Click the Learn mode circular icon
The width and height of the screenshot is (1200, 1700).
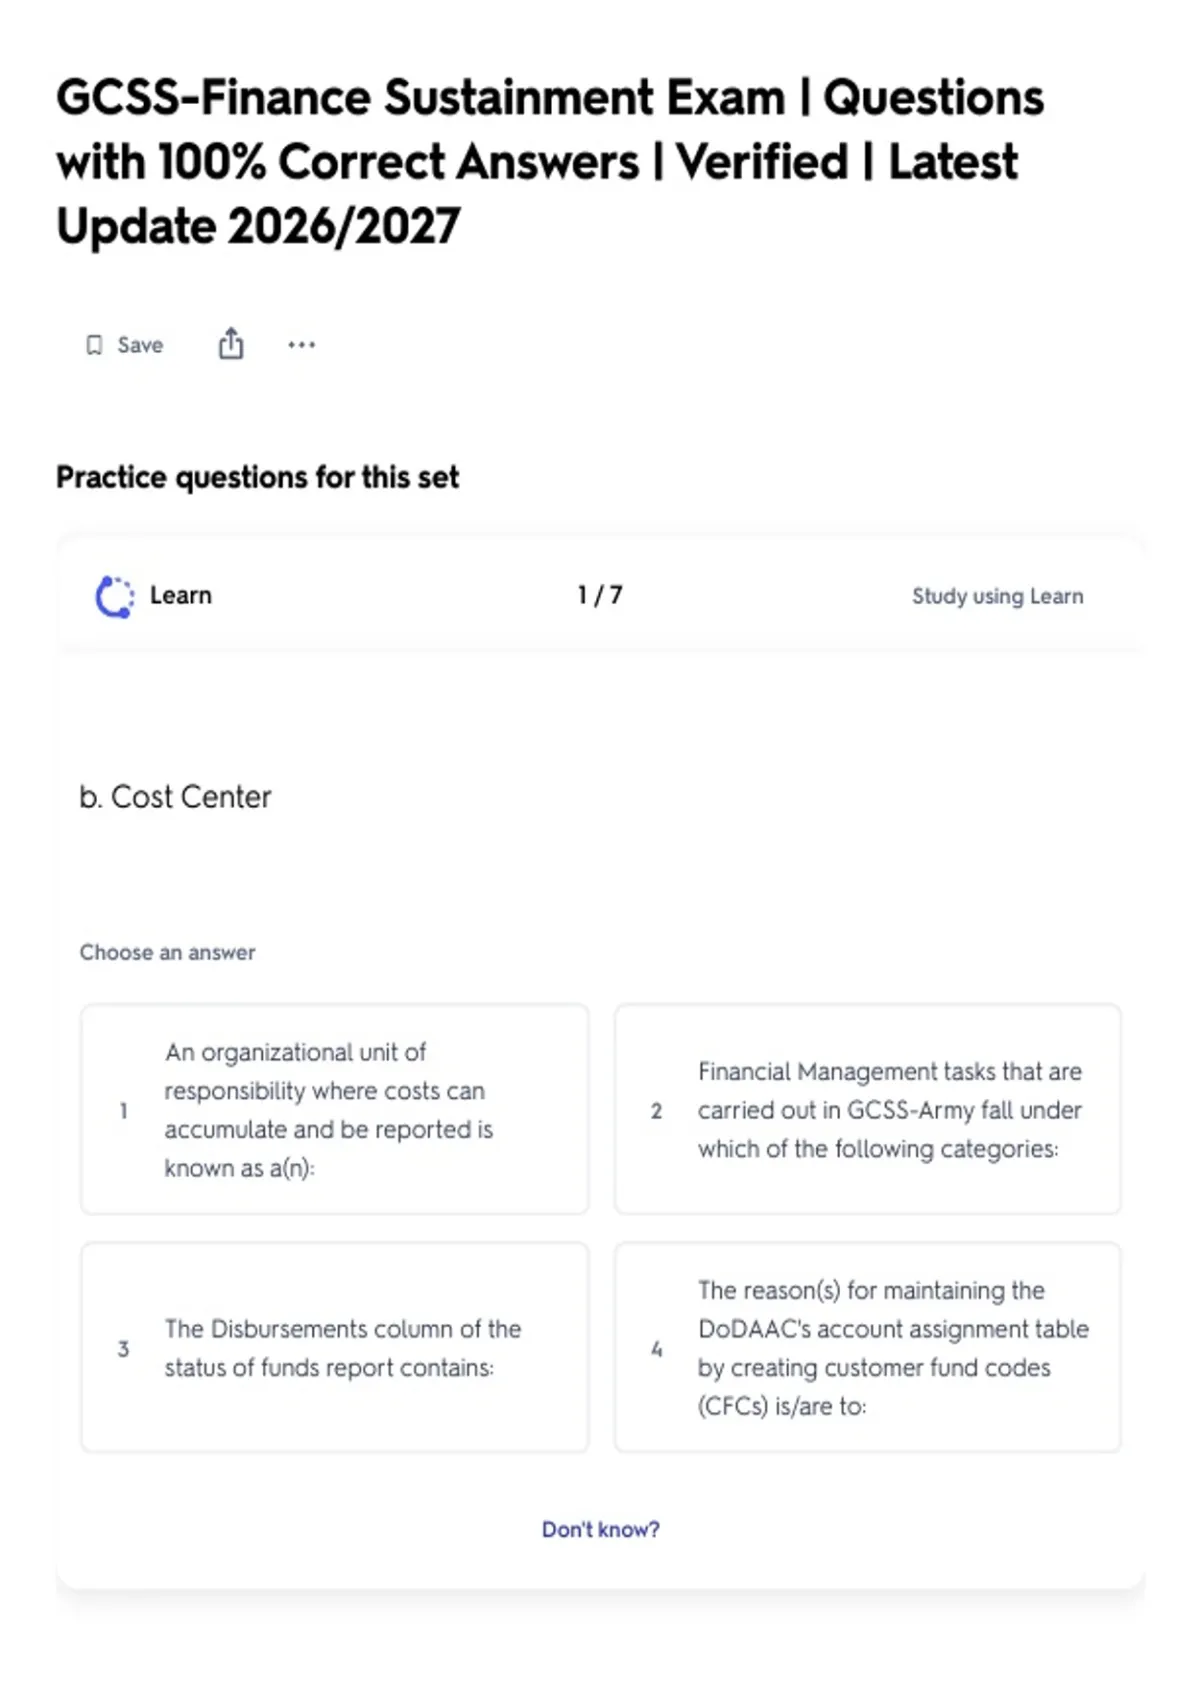point(114,597)
